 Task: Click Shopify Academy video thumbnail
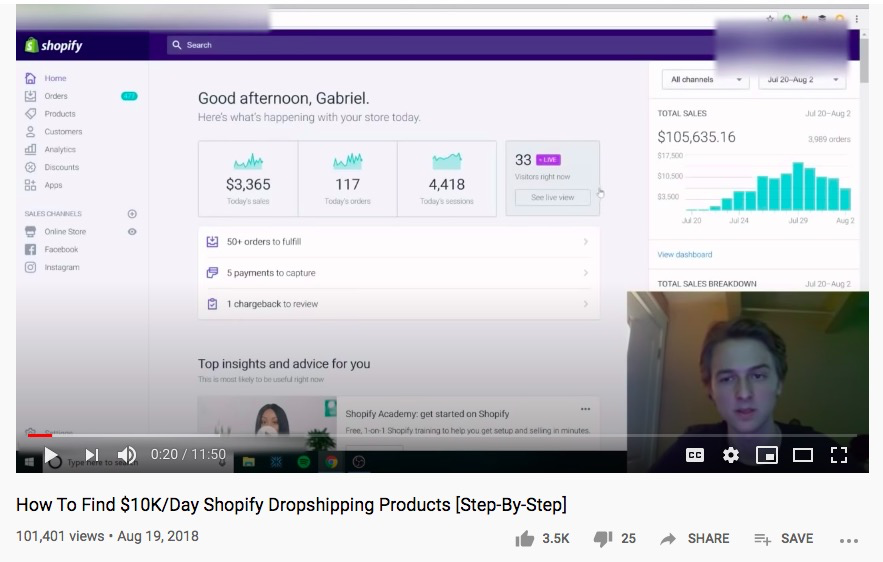267,423
